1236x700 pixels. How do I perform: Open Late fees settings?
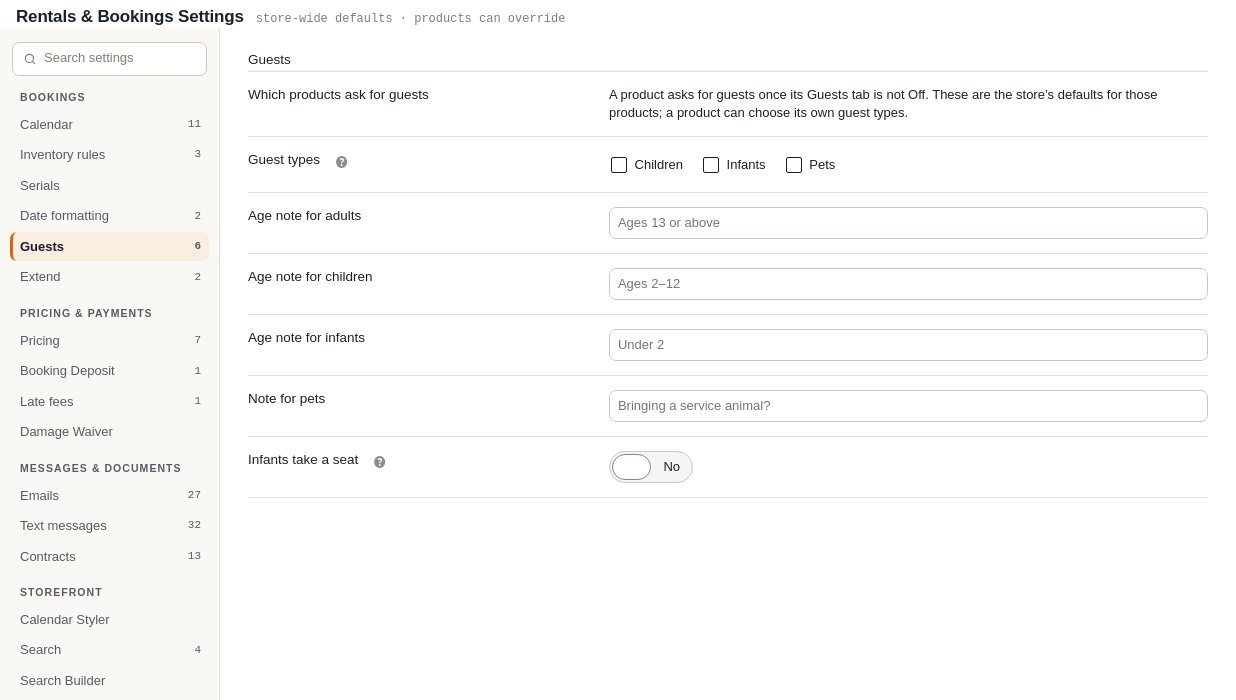point(110,402)
